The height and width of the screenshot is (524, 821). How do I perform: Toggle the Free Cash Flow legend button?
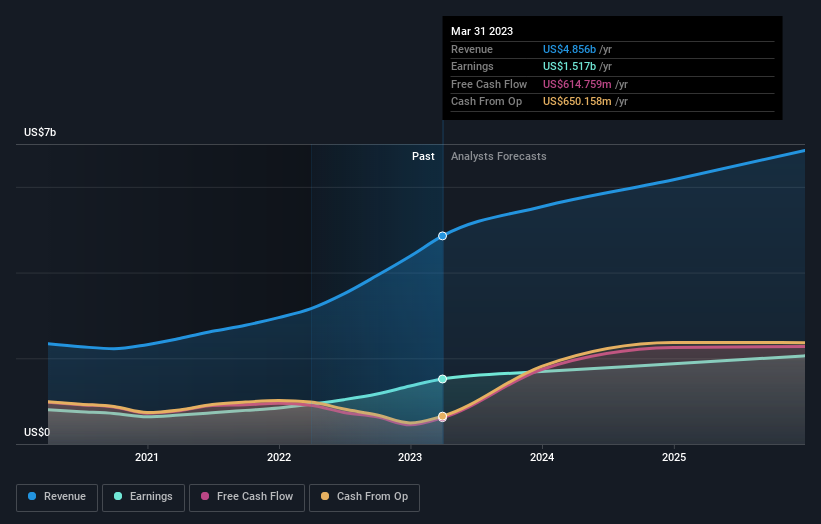(247, 497)
